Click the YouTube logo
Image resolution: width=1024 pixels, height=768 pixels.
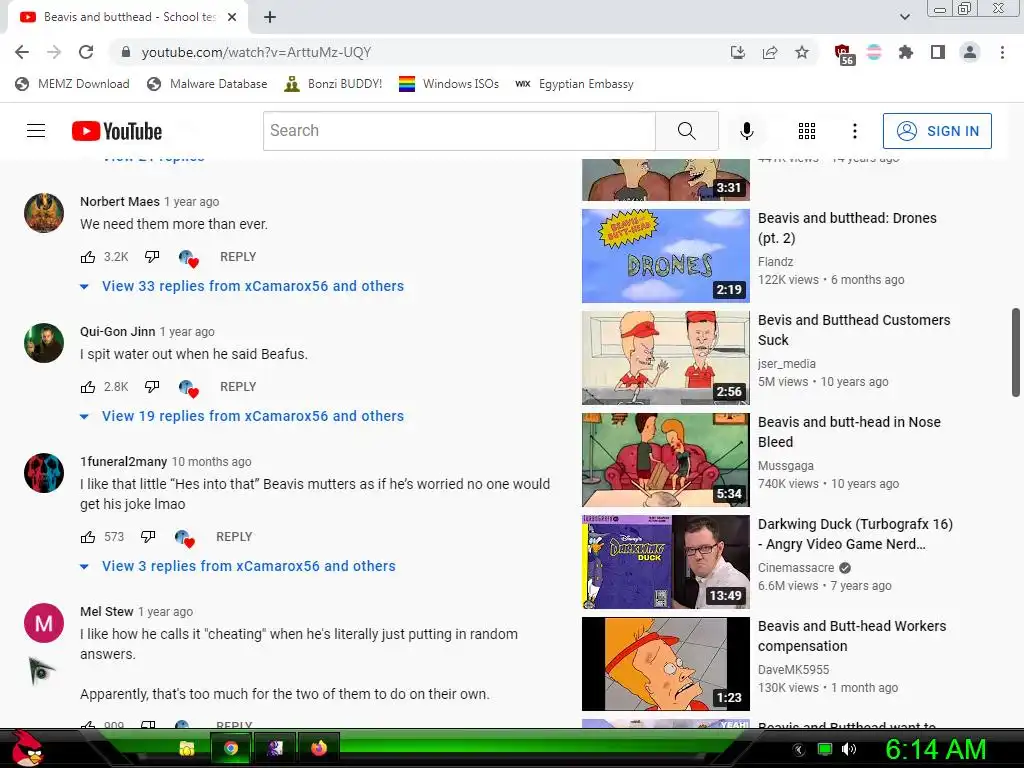pyautogui.click(x=117, y=131)
